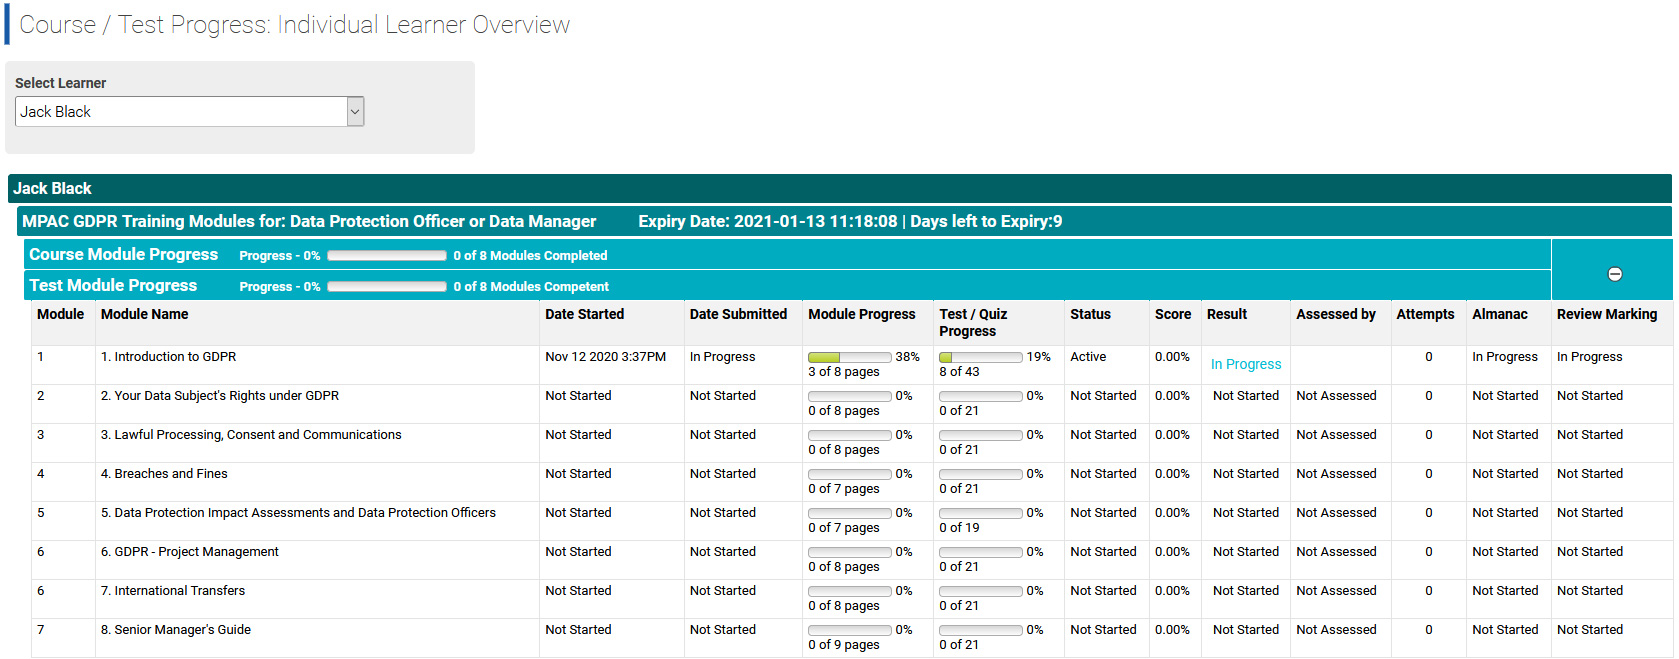Select the Course Module Progress bar
Viewport: 1679px width, 659px height.
click(x=386, y=256)
